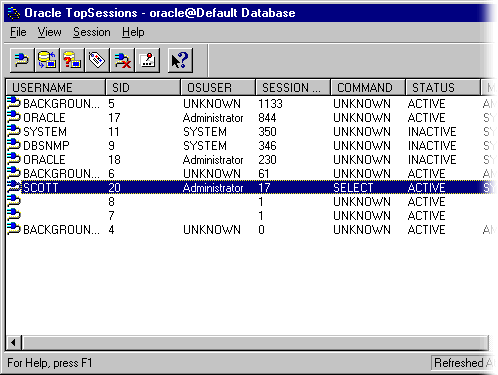This screenshot has width=498, height=375.
Task: Click the session icon for SID 4
Action: click(x=14, y=229)
